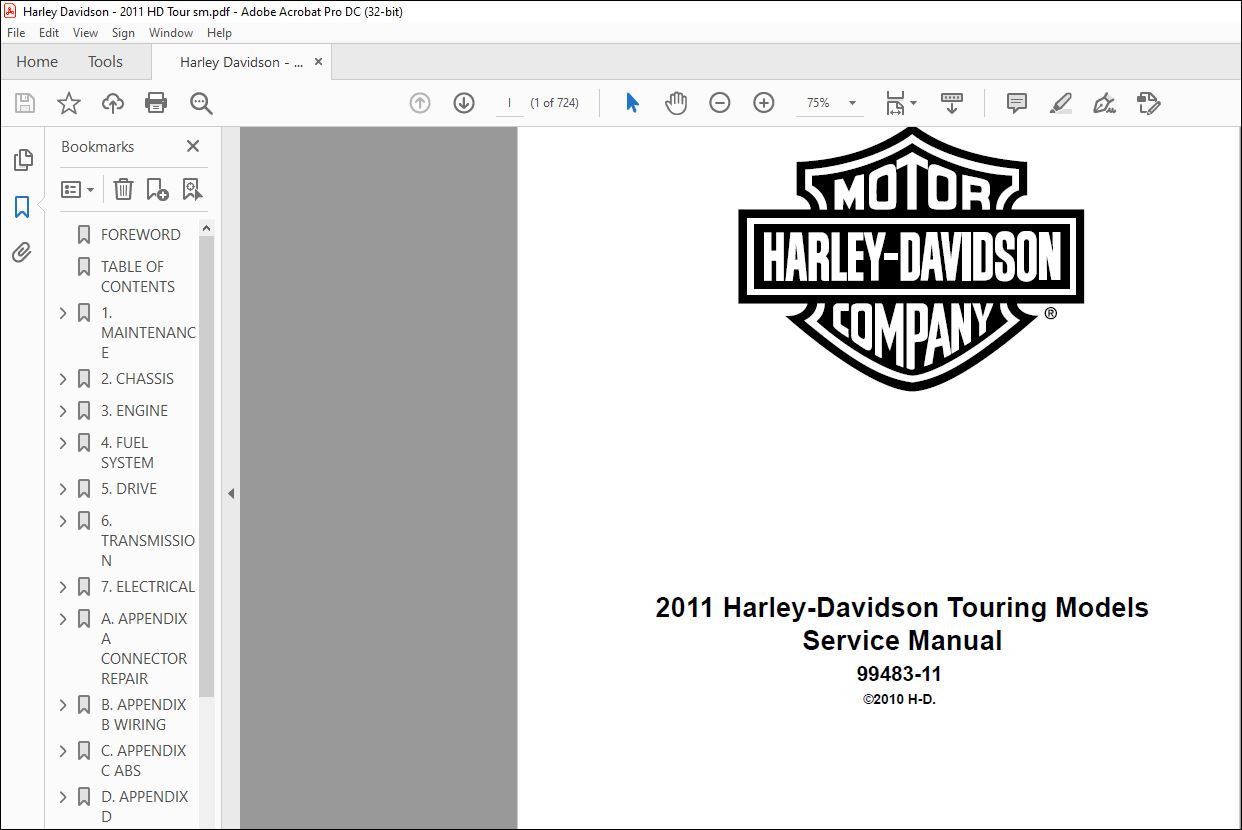Click the upload to cloud icon
Viewport: 1242px width, 830px height.
[113, 103]
